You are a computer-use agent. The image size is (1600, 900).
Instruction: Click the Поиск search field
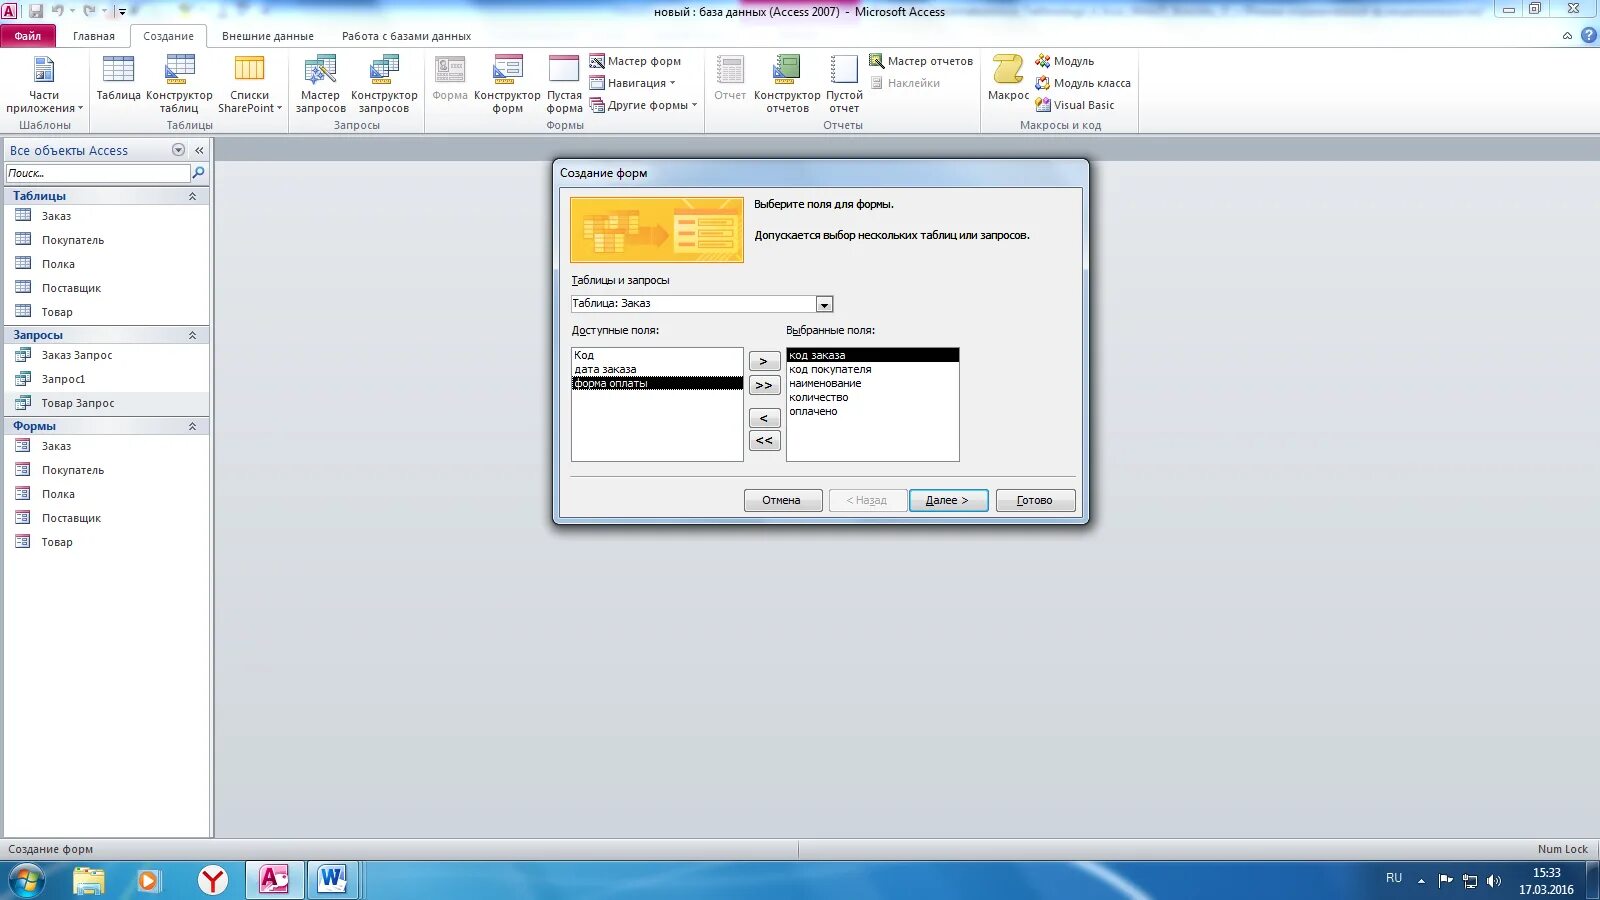pos(98,173)
